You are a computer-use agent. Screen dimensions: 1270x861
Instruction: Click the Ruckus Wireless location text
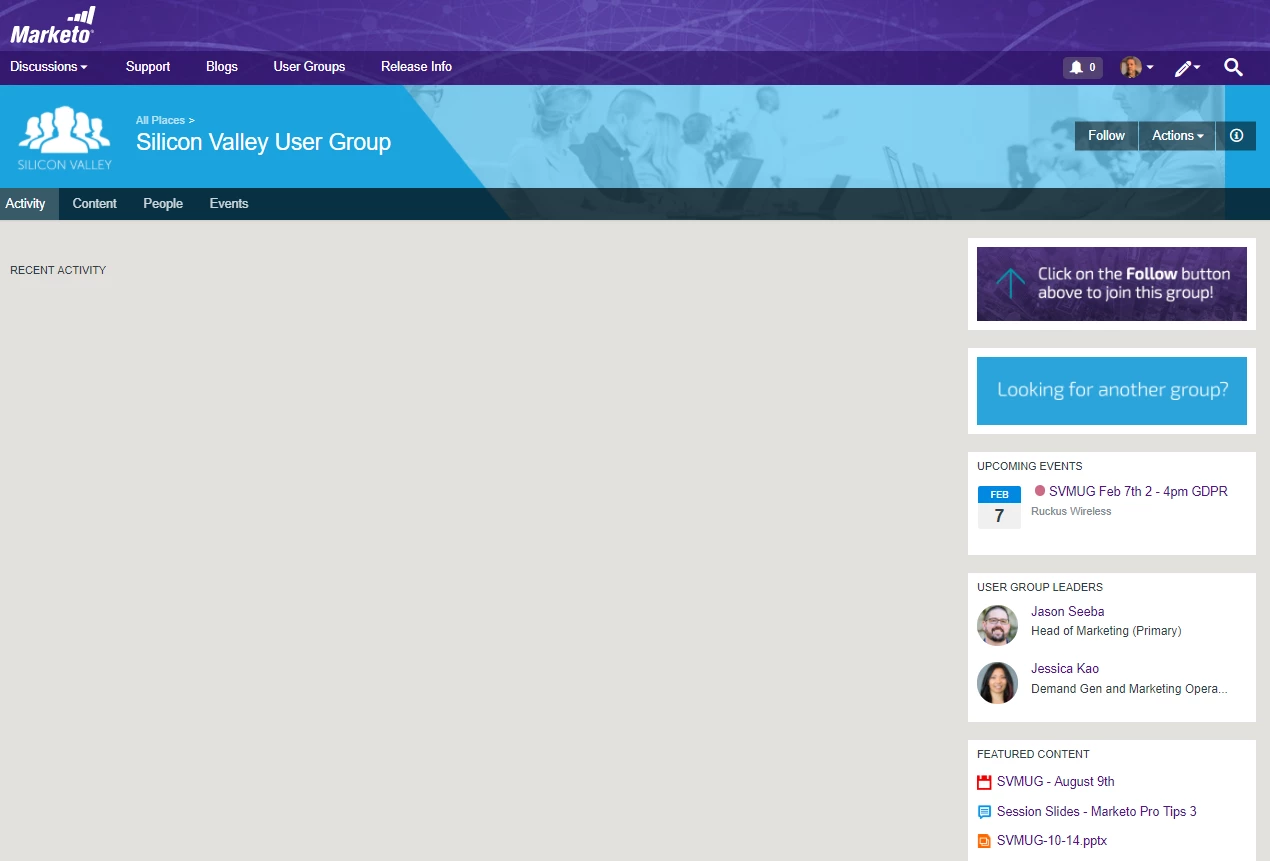tap(1071, 511)
